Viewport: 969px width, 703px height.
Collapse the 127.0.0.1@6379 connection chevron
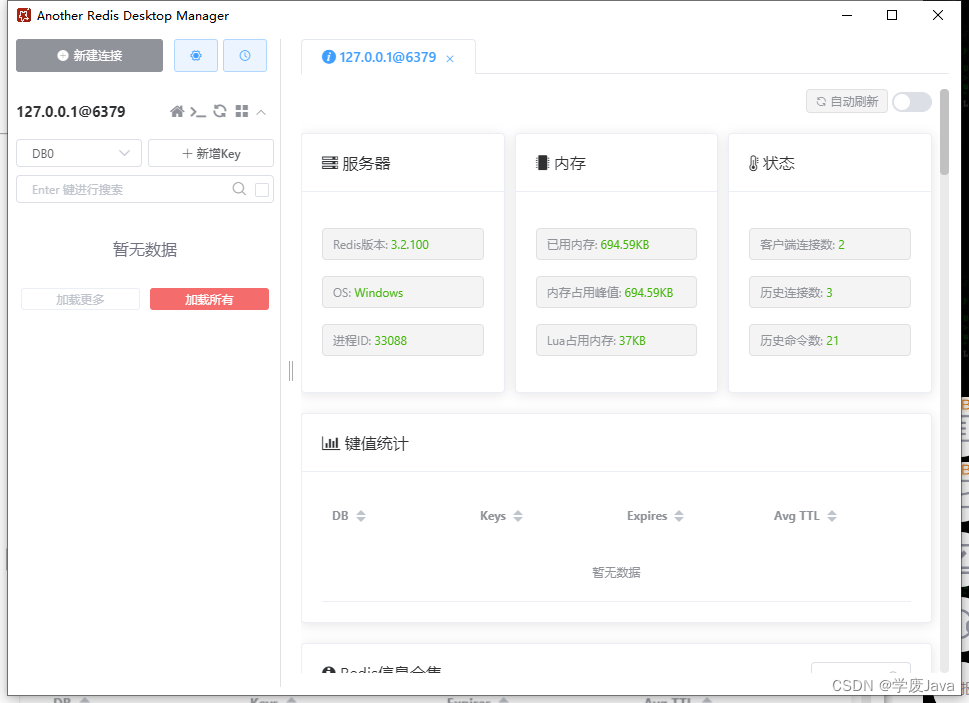[261, 112]
